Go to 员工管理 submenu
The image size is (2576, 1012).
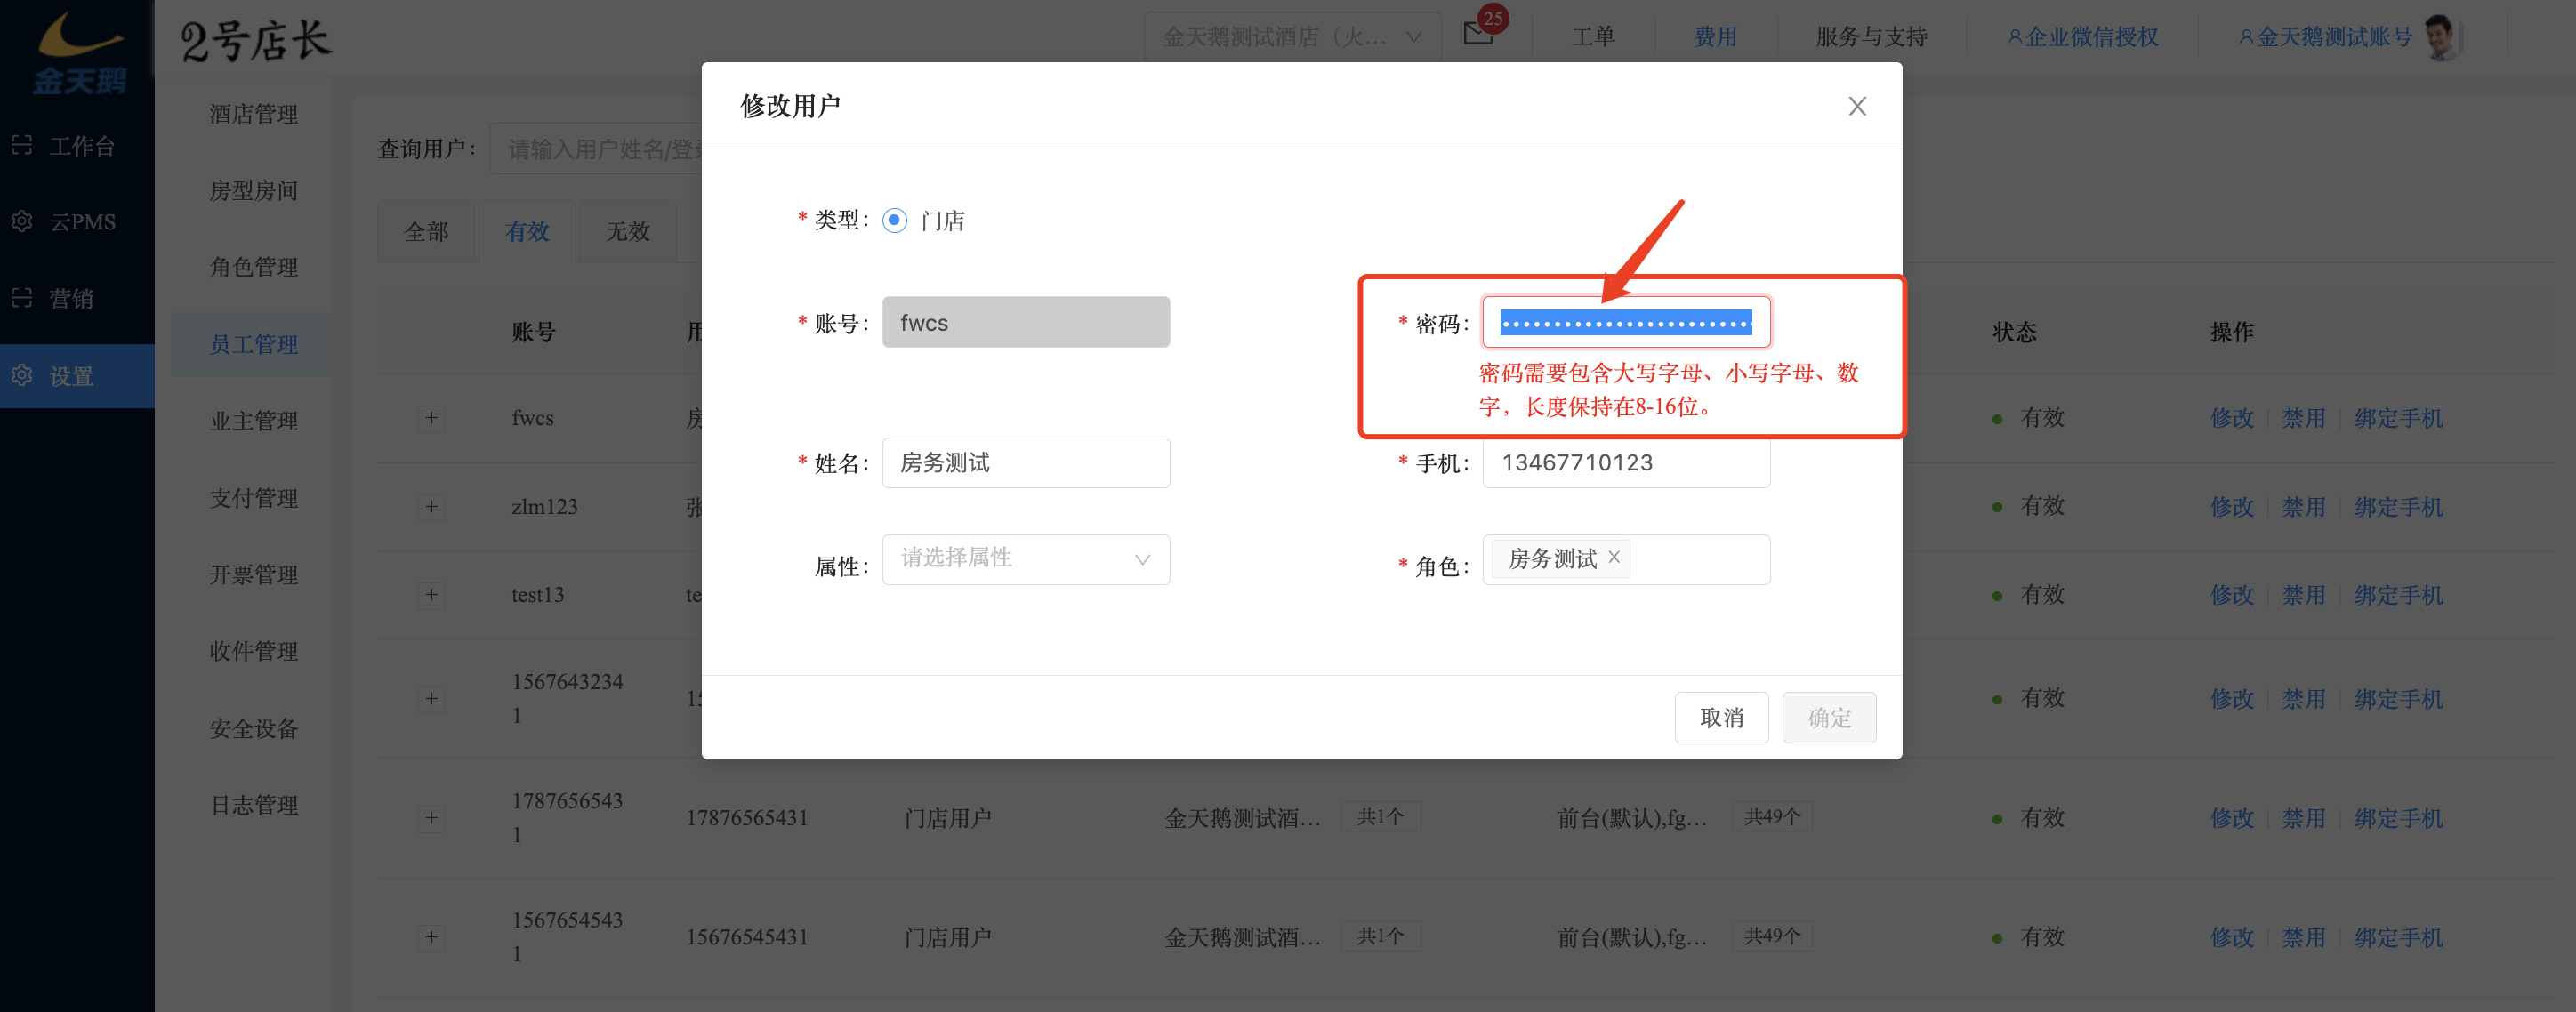tap(253, 344)
